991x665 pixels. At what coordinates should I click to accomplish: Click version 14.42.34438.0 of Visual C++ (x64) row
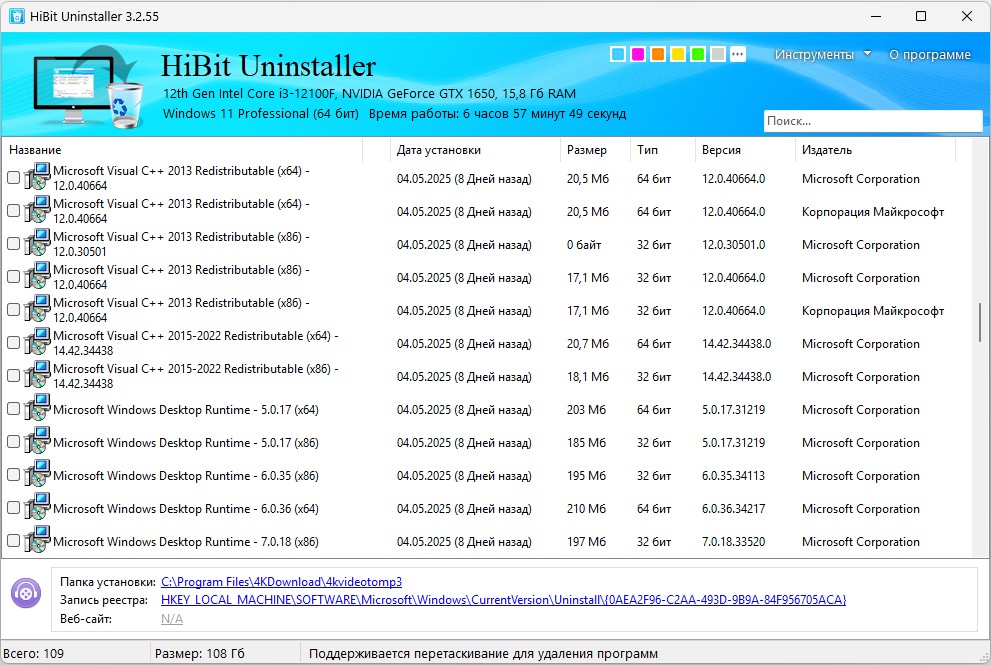736,343
